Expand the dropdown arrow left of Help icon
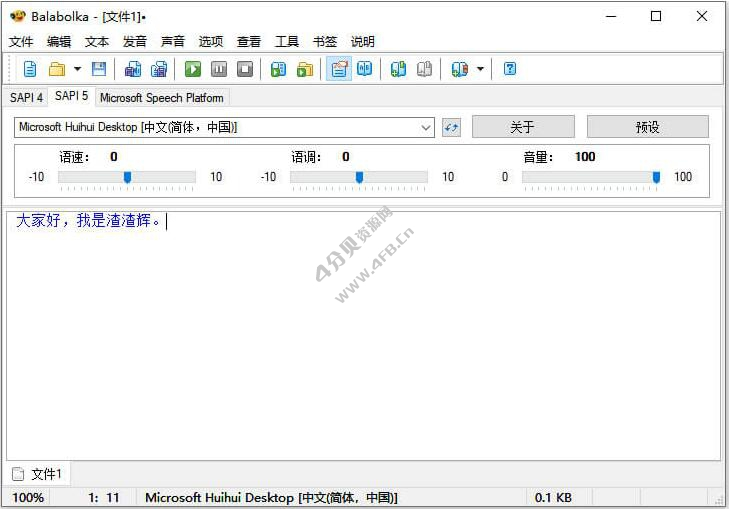The height and width of the screenshot is (509, 729). (480, 69)
